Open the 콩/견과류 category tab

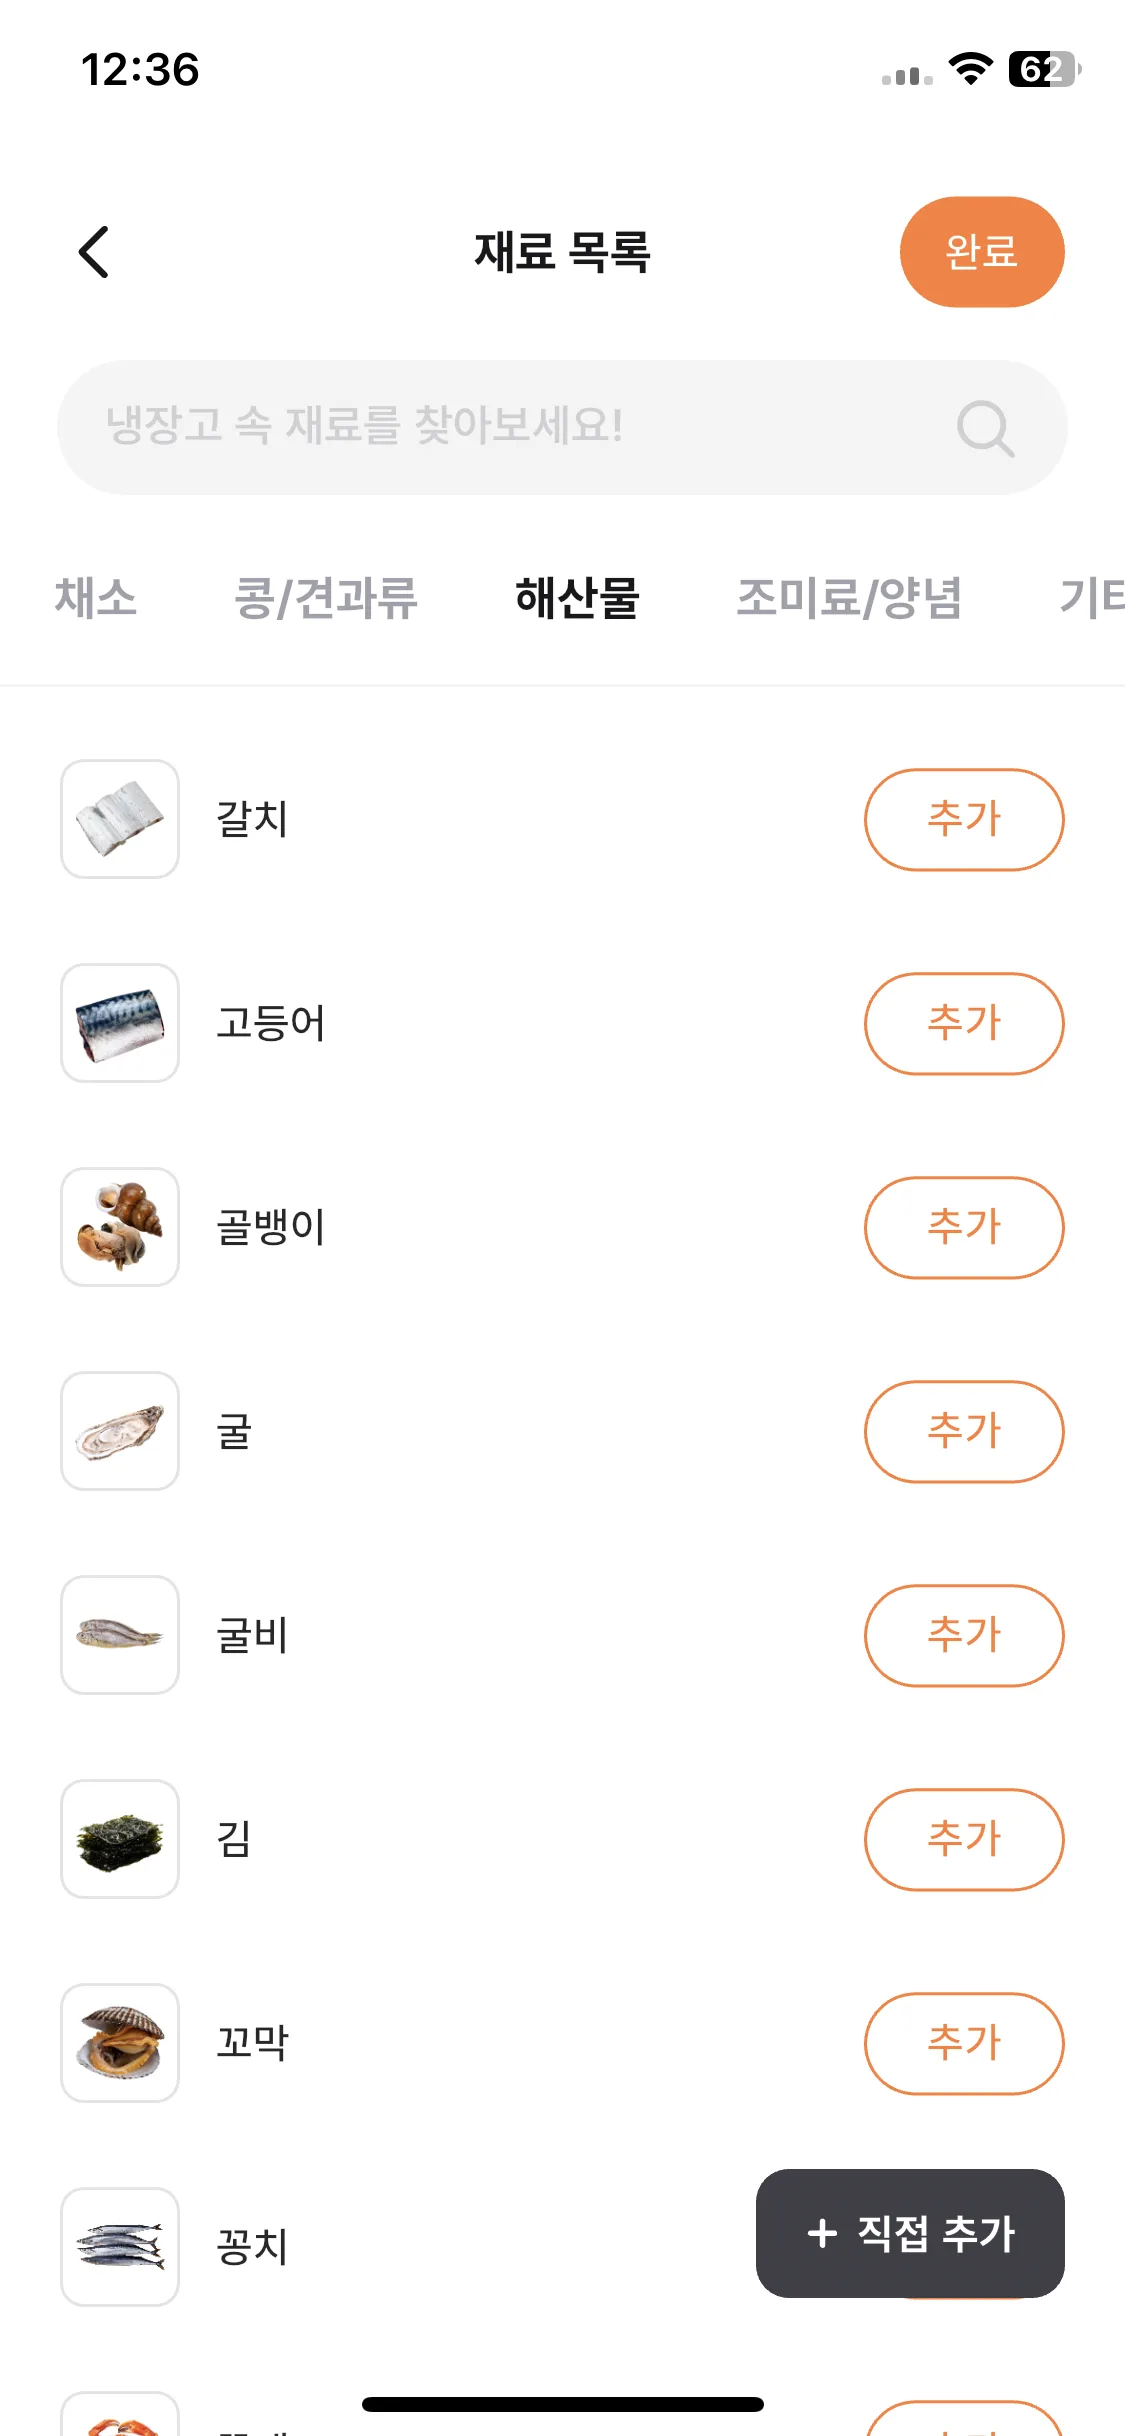325,598
